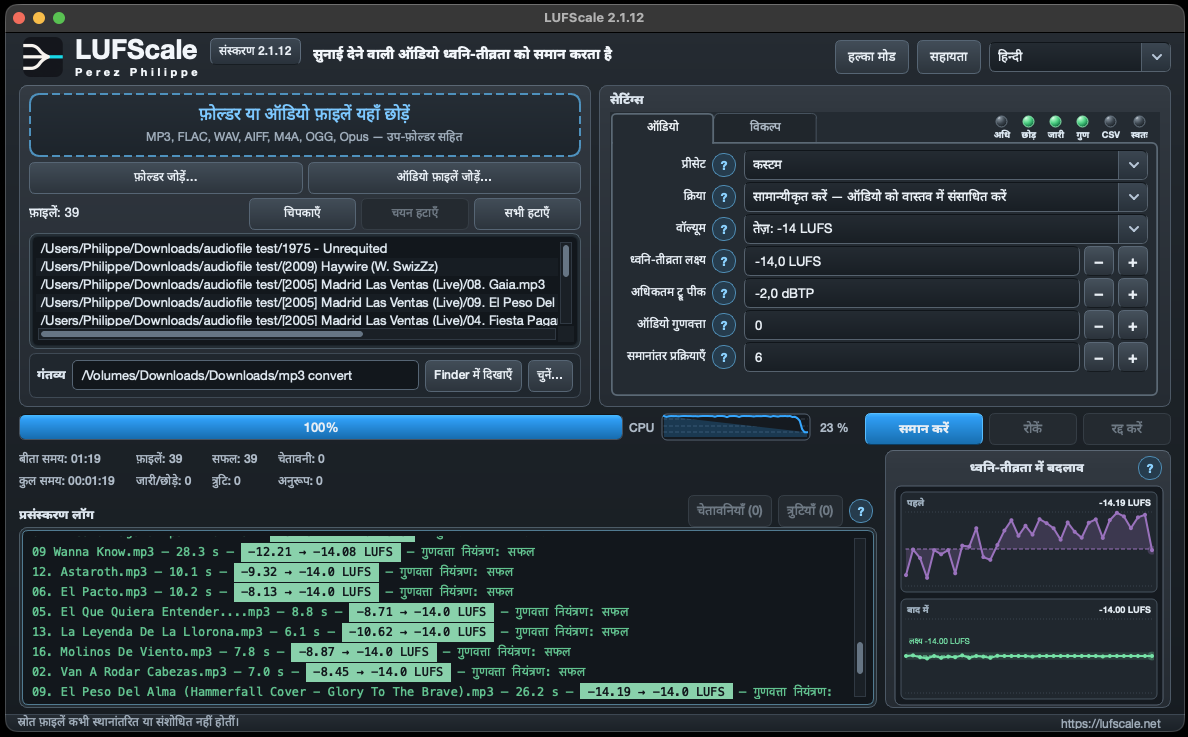Viewport: 1188px width, 737px height.
Task: Open the सहायता button
Action: click(x=949, y=57)
